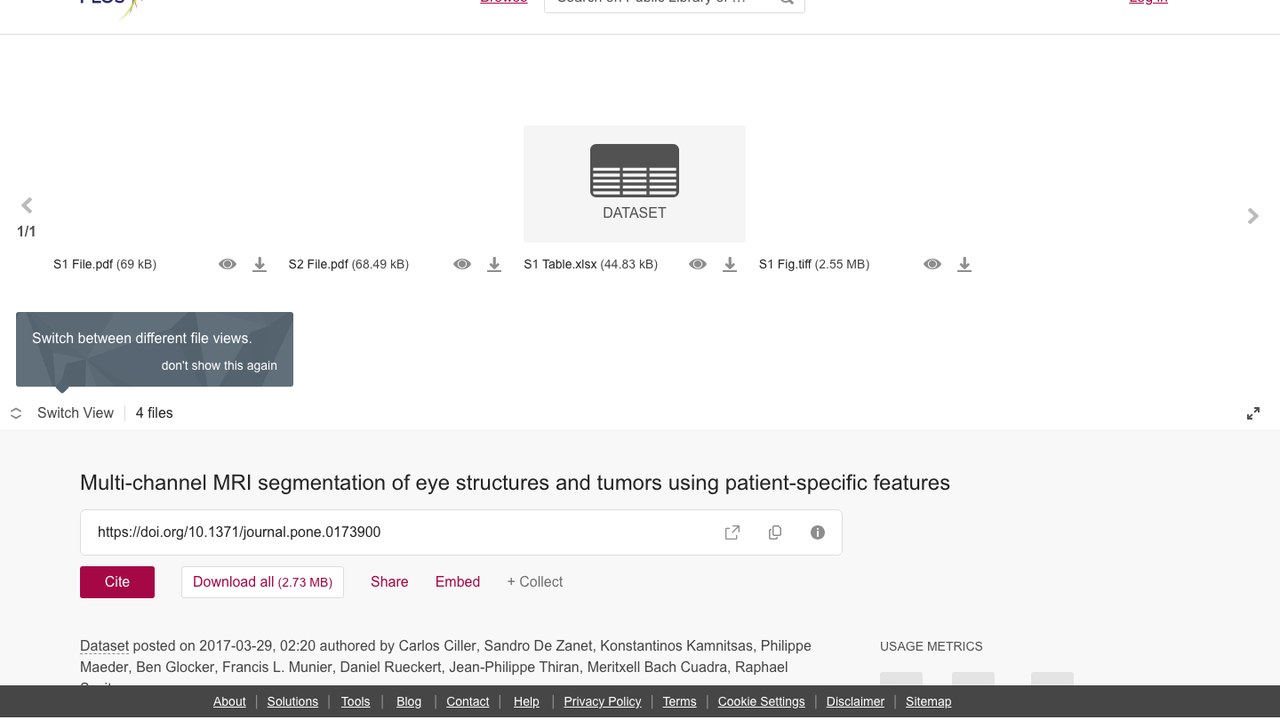This screenshot has width=1280, height=720.
Task: Open Tools in the footer
Action: 355,702
